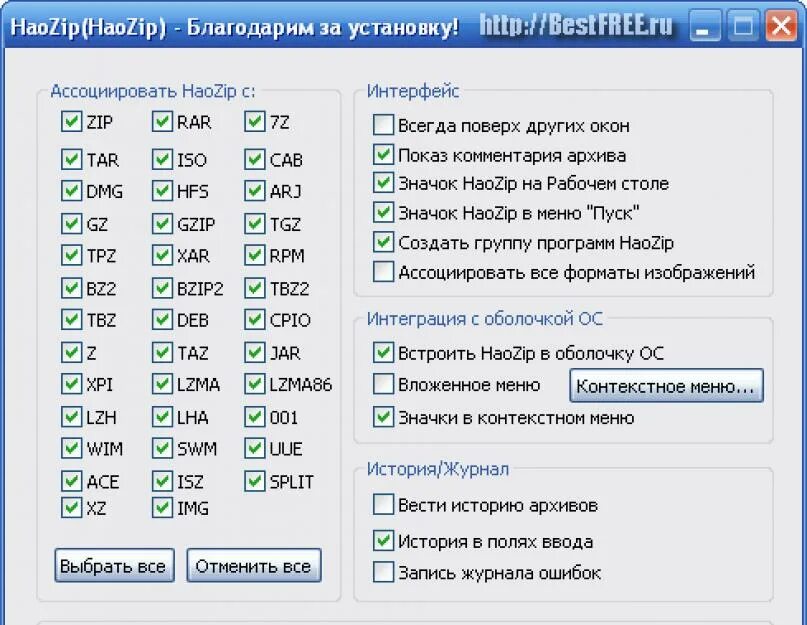807x625 pixels.
Task: Toggle the WIM format checkbox
Action: [x=71, y=448]
